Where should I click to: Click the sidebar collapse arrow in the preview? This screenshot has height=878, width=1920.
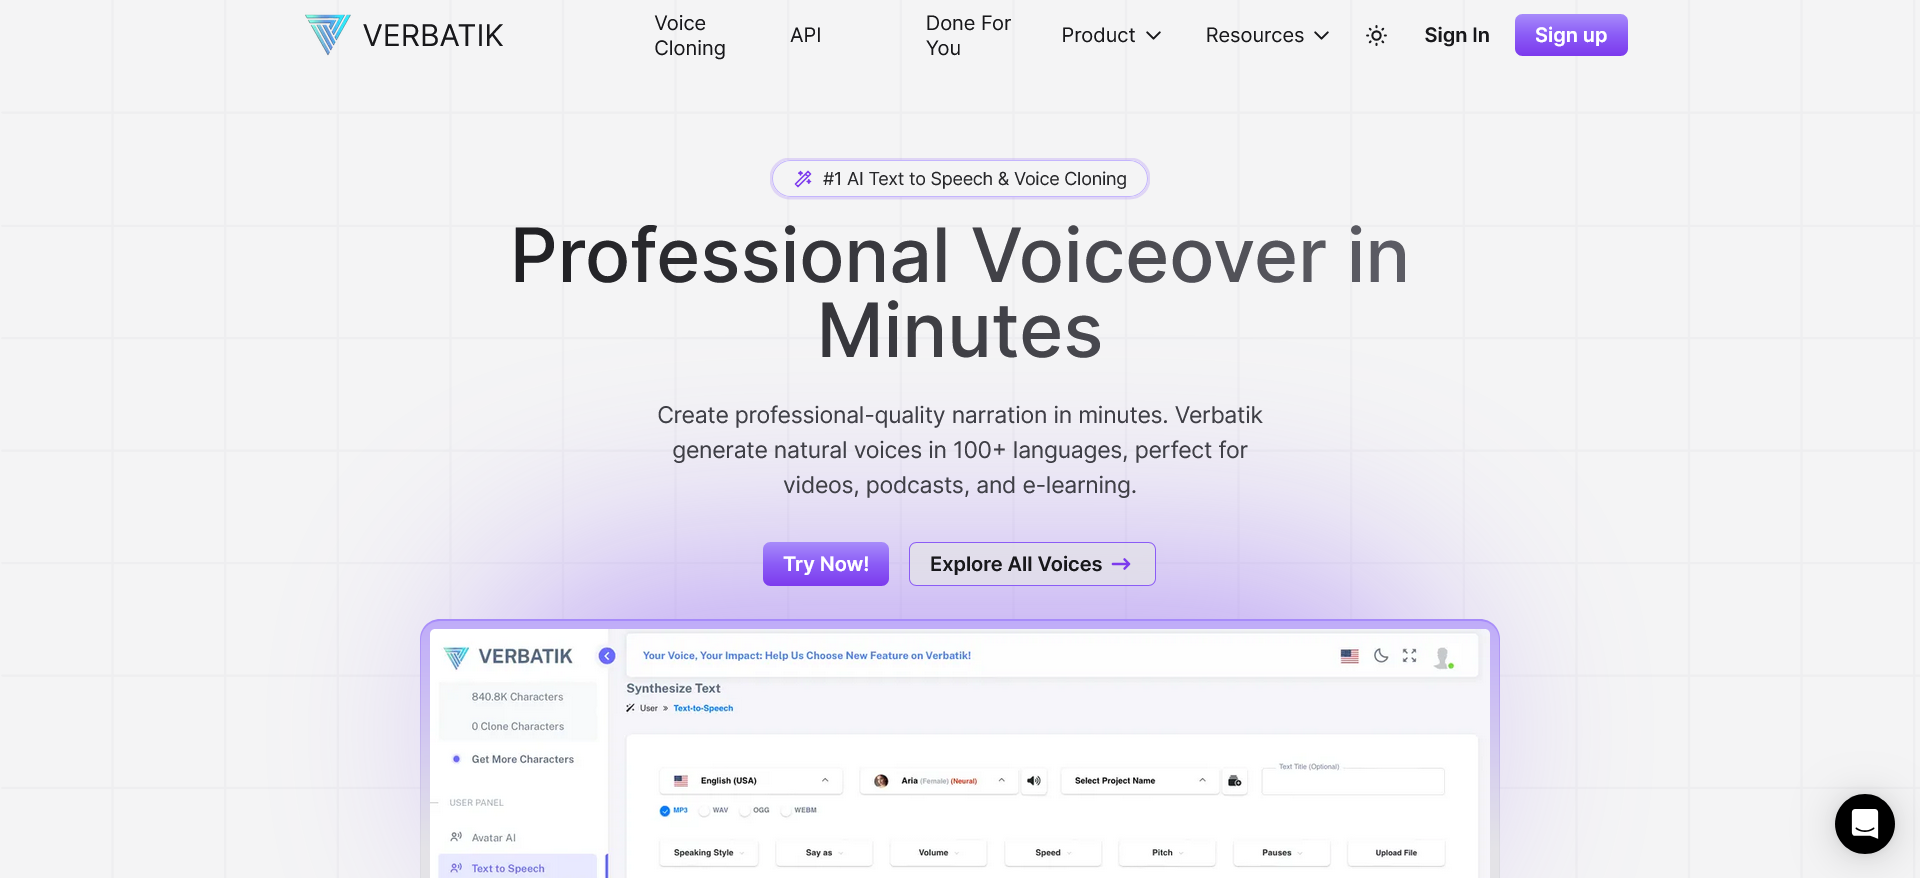tap(607, 656)
